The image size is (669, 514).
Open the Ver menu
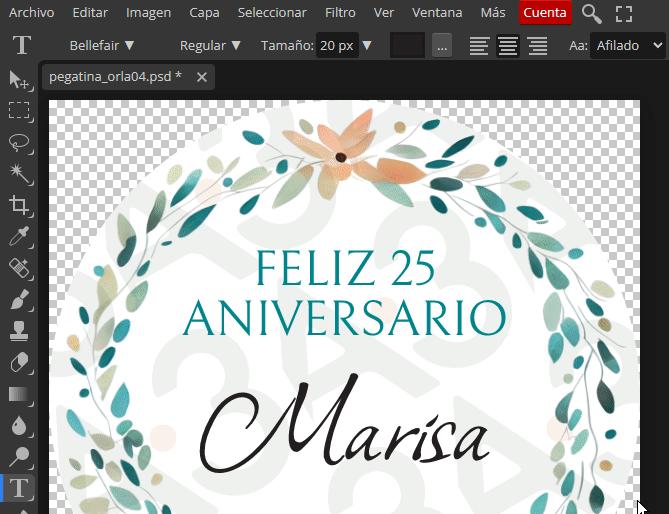[384, 13]
